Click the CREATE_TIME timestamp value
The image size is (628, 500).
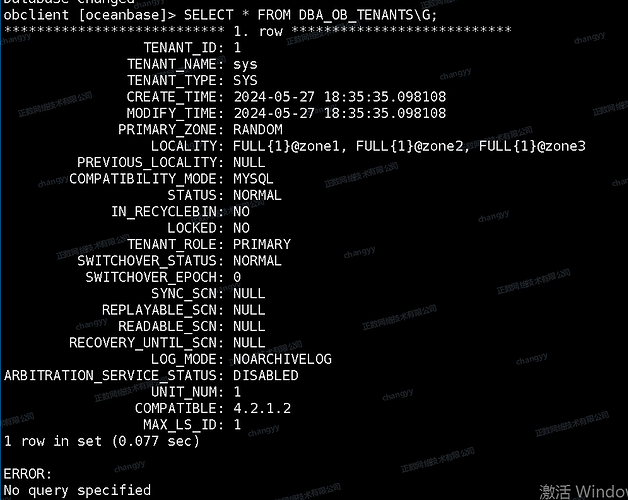339,97
